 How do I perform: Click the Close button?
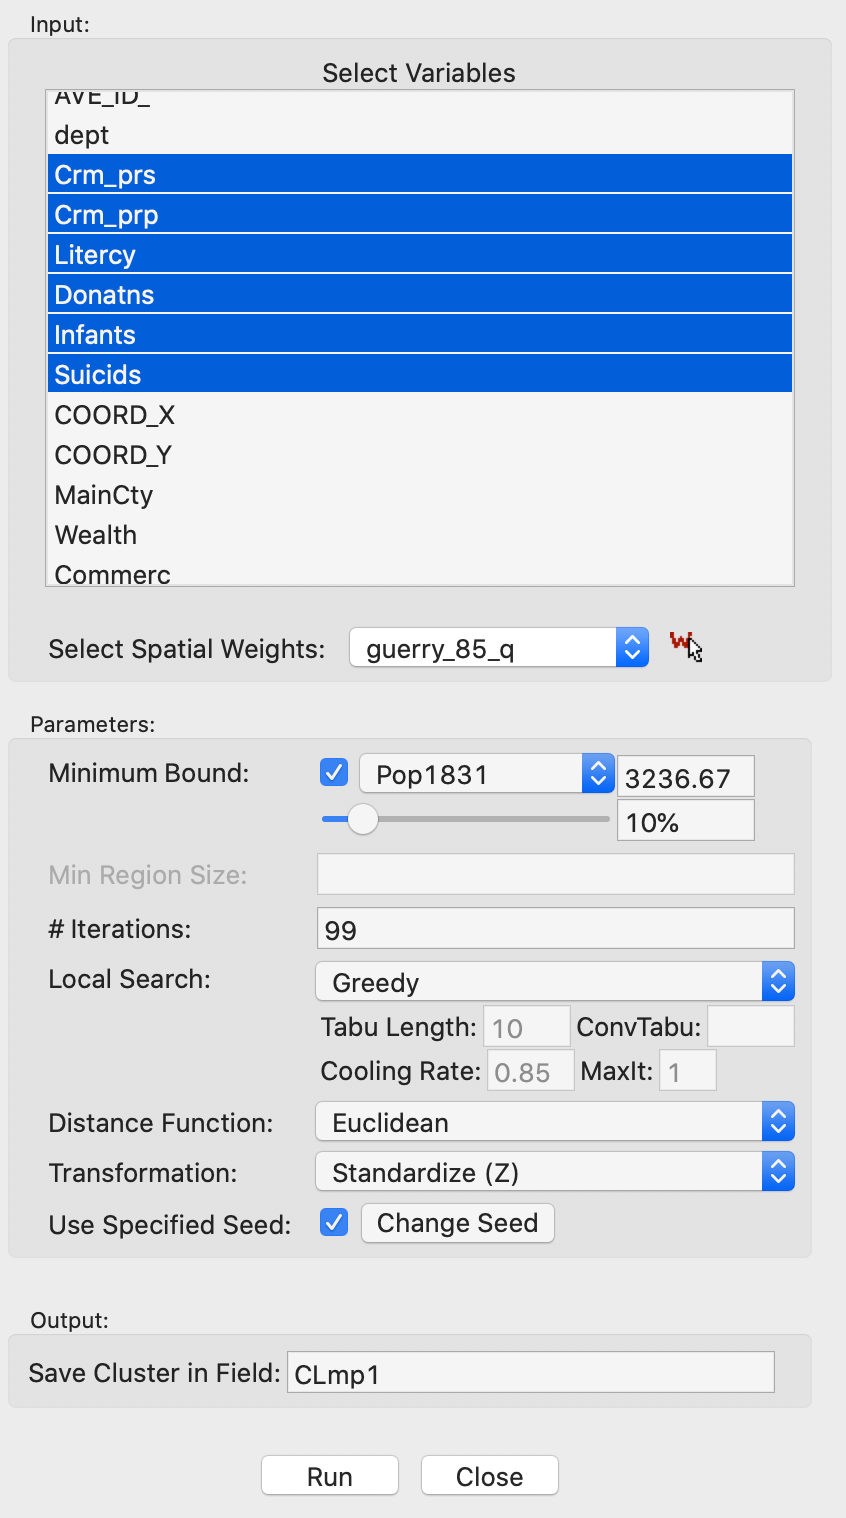(490, 1476)
